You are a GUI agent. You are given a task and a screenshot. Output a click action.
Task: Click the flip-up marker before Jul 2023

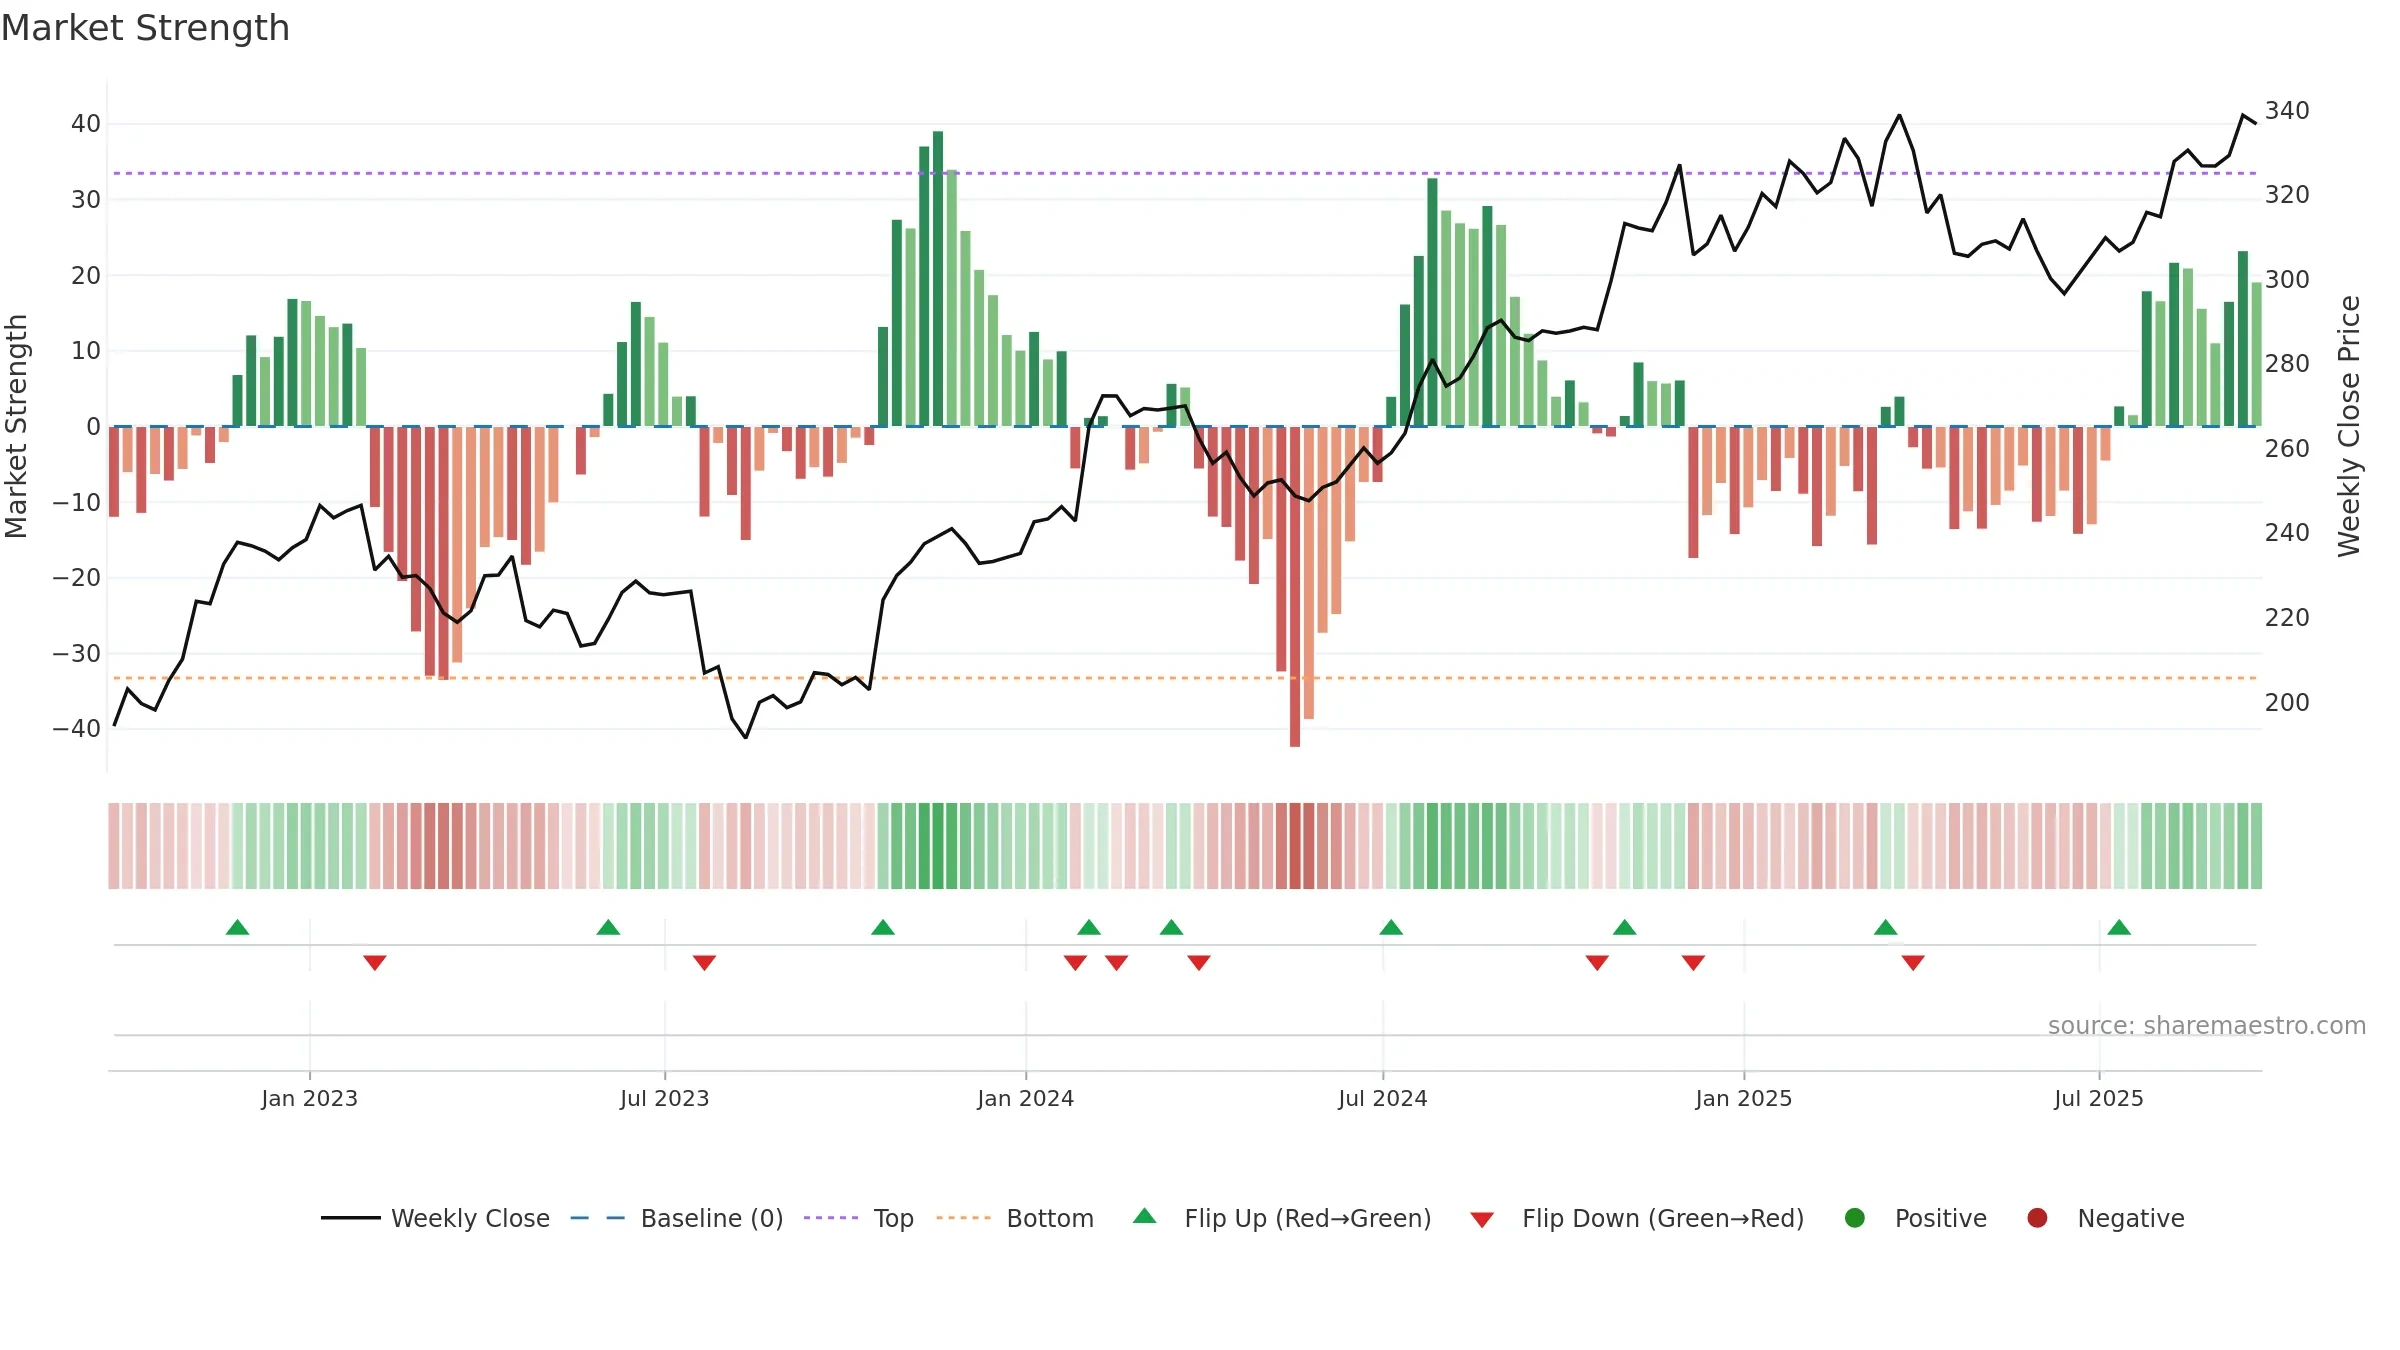[x=608, y=927]
